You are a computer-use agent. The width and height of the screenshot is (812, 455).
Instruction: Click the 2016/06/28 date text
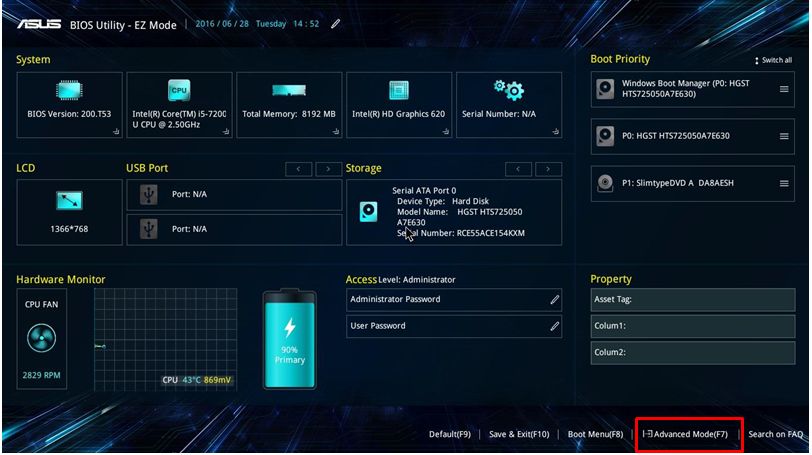tap(222, 24)
